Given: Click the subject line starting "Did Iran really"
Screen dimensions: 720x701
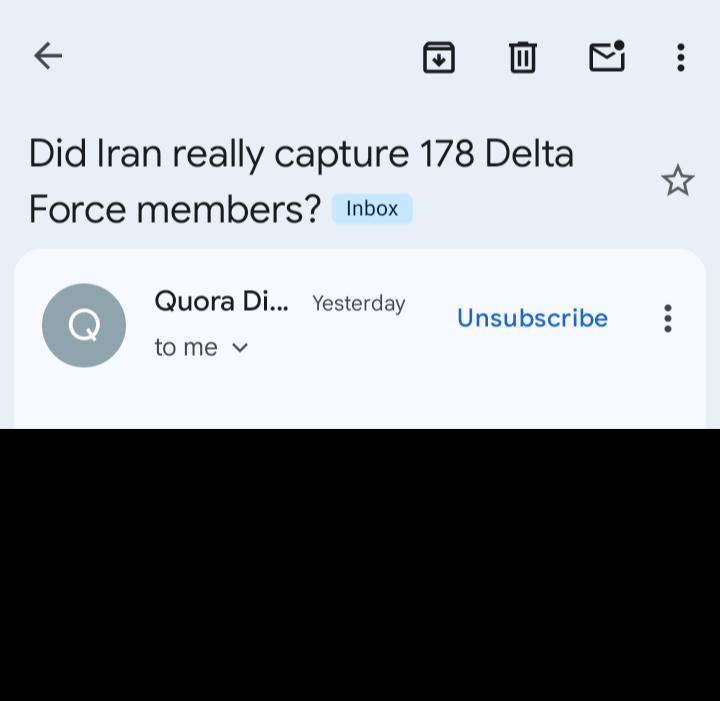Looking at the screenshot, I should (200, 154).
